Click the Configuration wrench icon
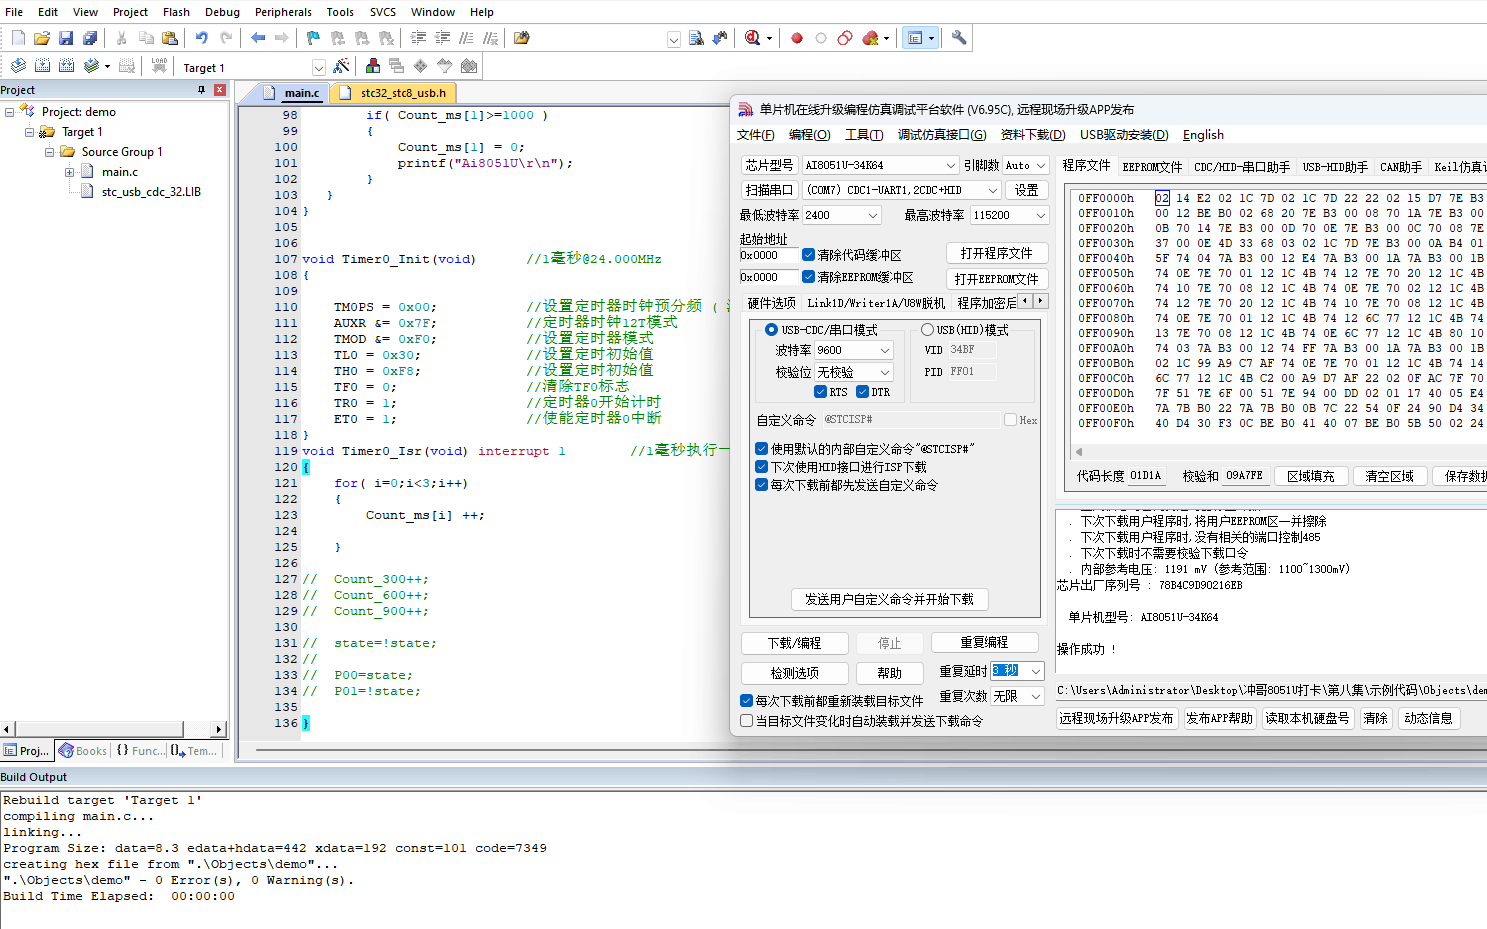 click(959, 38)
